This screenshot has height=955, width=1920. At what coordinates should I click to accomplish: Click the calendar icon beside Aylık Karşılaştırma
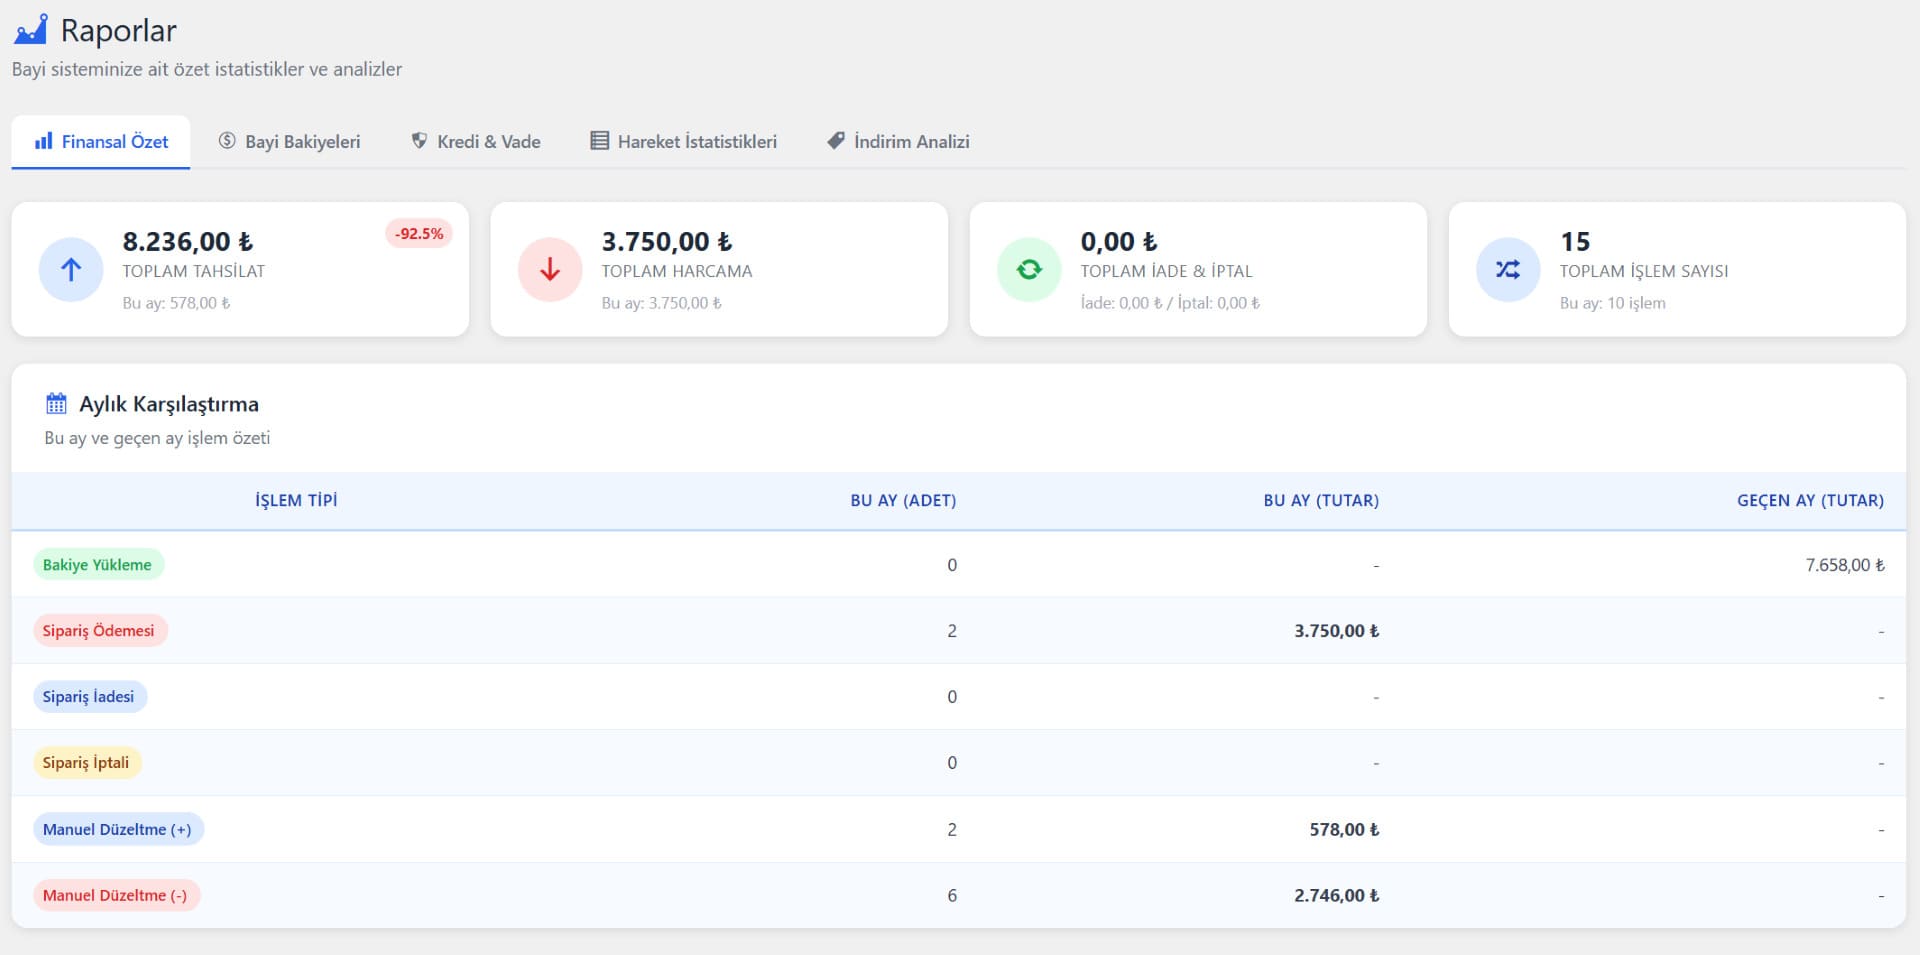56,404
